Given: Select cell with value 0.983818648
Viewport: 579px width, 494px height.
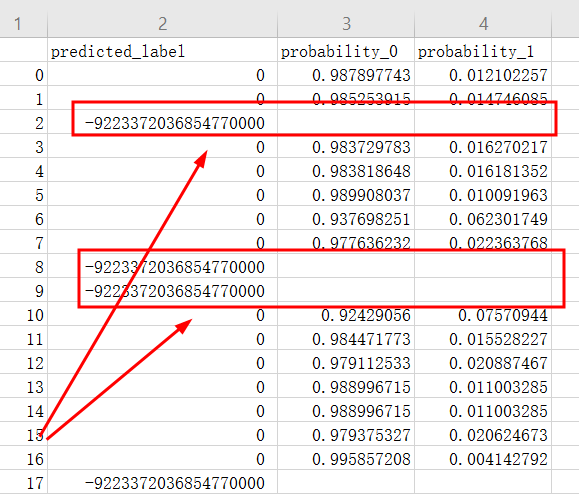Looking at the screenshot, I should coord(346,171).
